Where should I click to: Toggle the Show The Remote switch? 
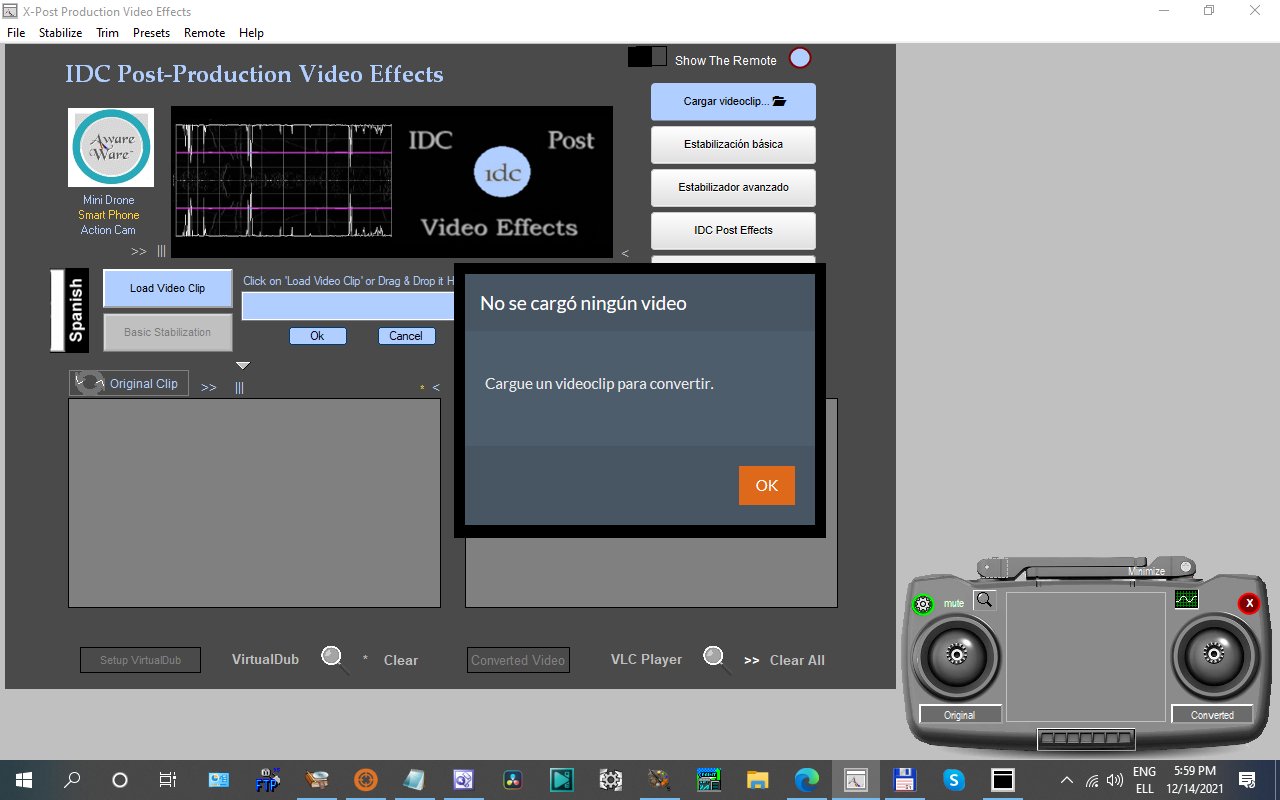647,57
